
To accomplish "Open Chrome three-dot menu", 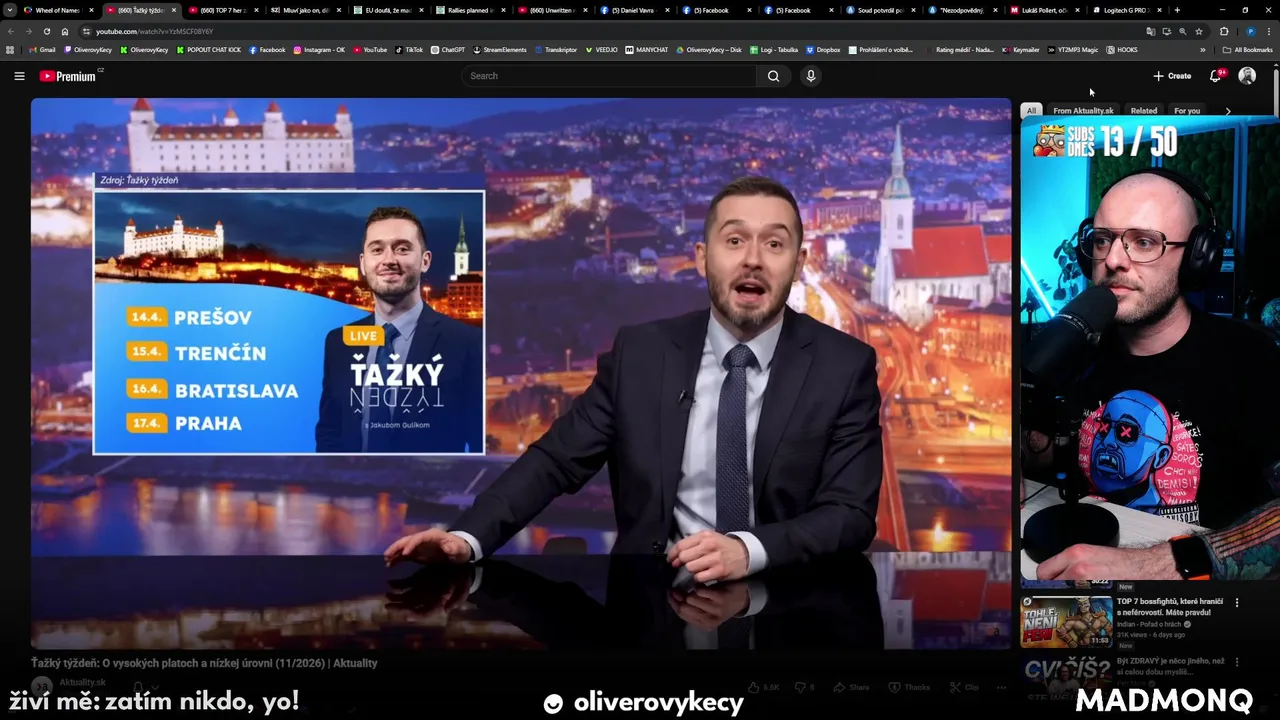I will coord(1268,31).
